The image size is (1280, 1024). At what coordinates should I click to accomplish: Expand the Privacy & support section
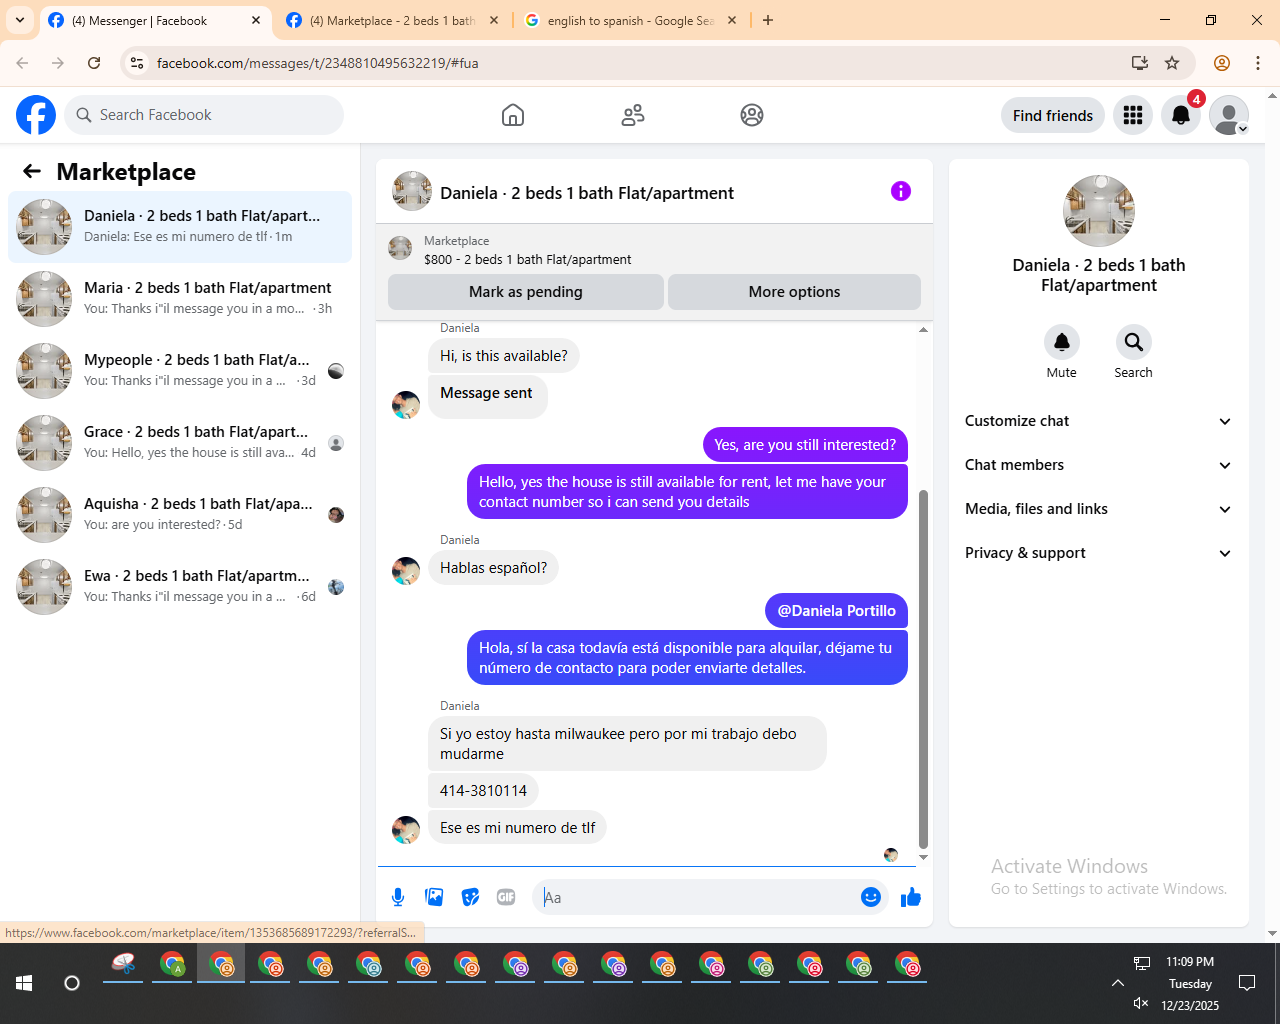pos(1098,553)
